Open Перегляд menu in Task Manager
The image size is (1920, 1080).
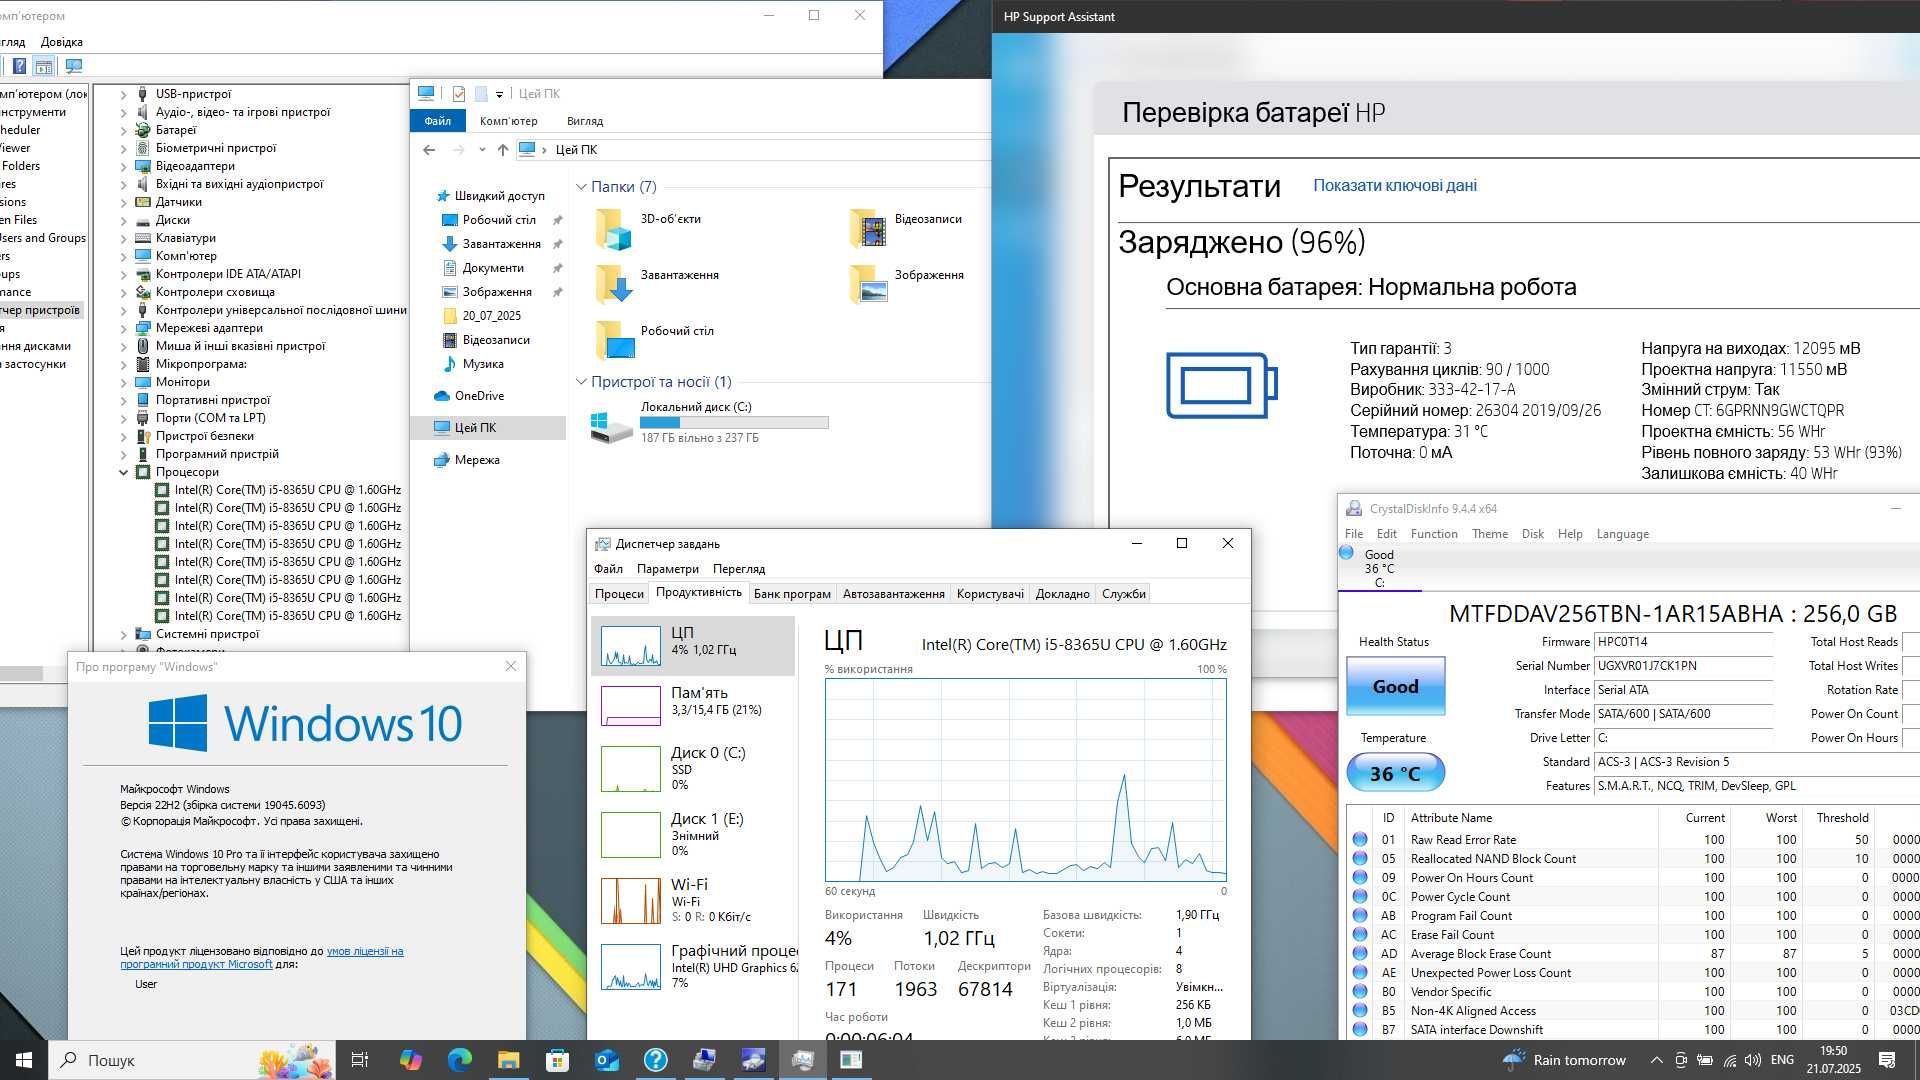point(739,569)
